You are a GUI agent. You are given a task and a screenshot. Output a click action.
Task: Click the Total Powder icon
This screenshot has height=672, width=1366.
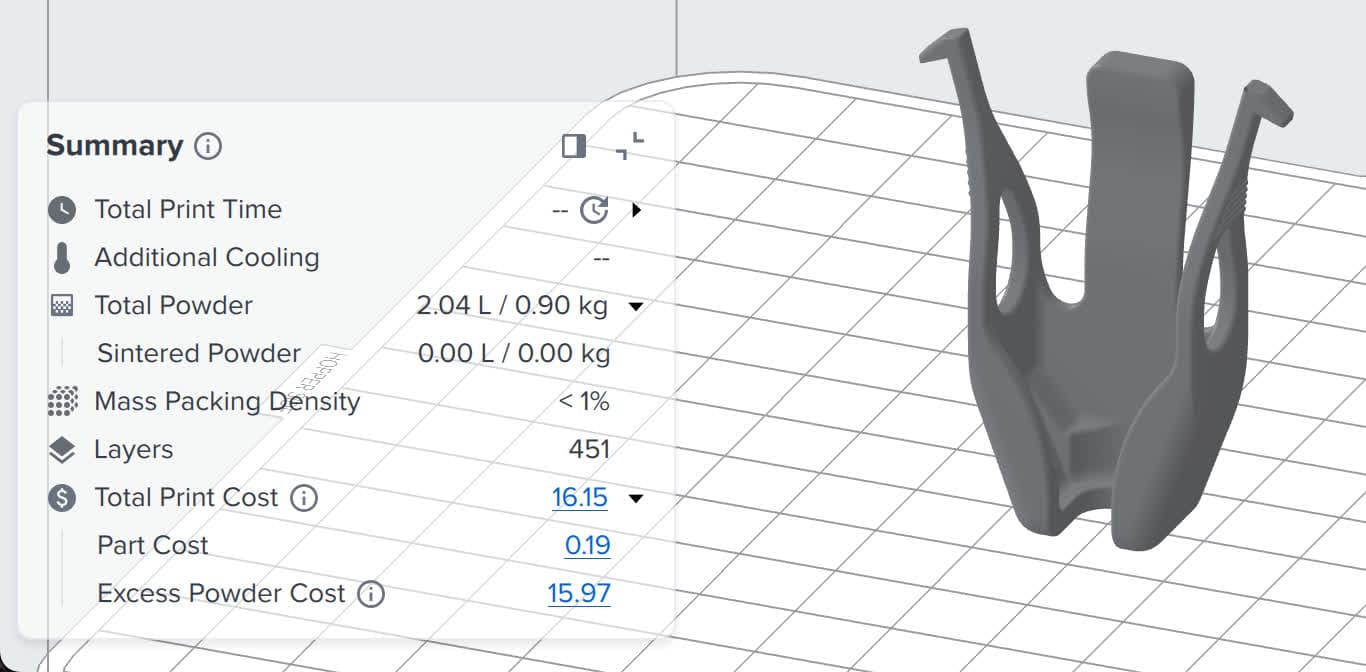(62, 306)
